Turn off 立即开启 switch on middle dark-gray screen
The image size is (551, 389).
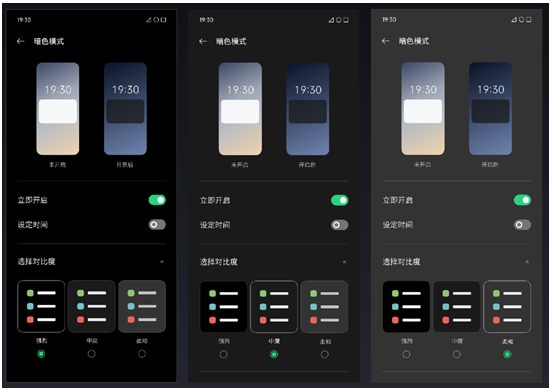(x=339, y=200)
